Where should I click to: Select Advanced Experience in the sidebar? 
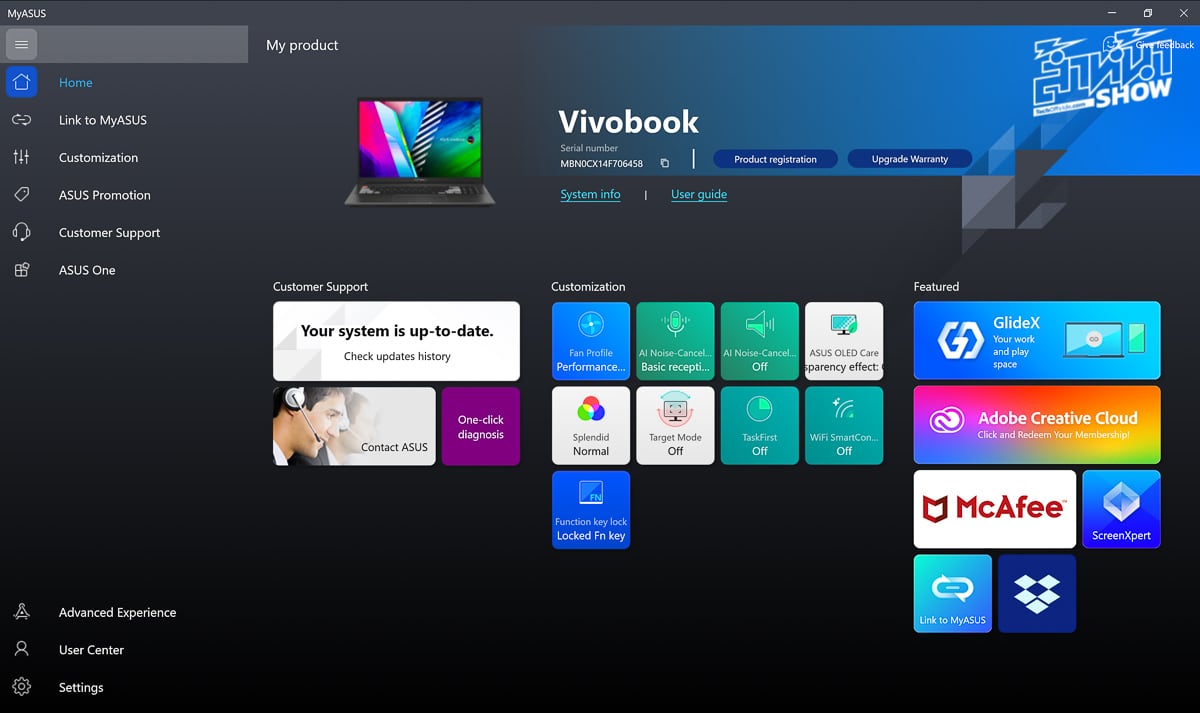(x=117, y=612)
